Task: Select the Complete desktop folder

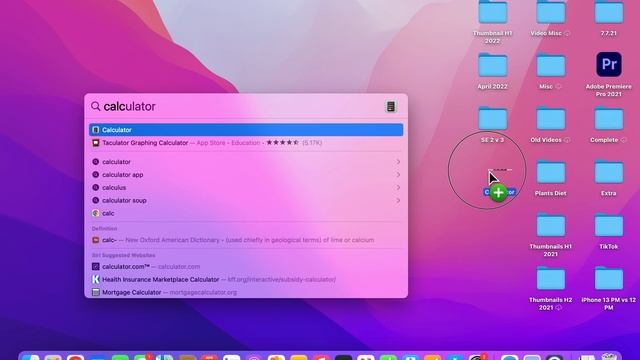Action: [x=609, y=124]
